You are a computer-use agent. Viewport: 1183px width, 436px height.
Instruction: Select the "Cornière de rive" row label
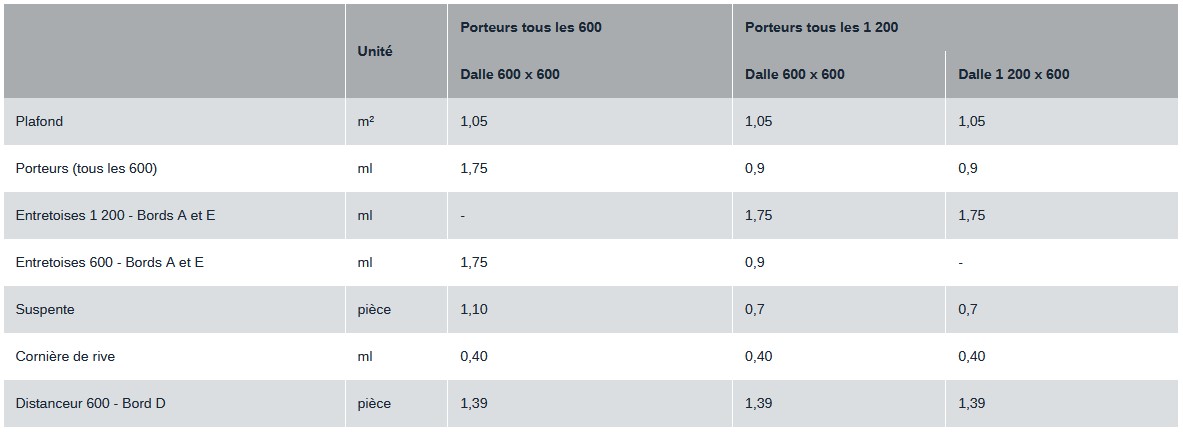click(x=65, y=356)
